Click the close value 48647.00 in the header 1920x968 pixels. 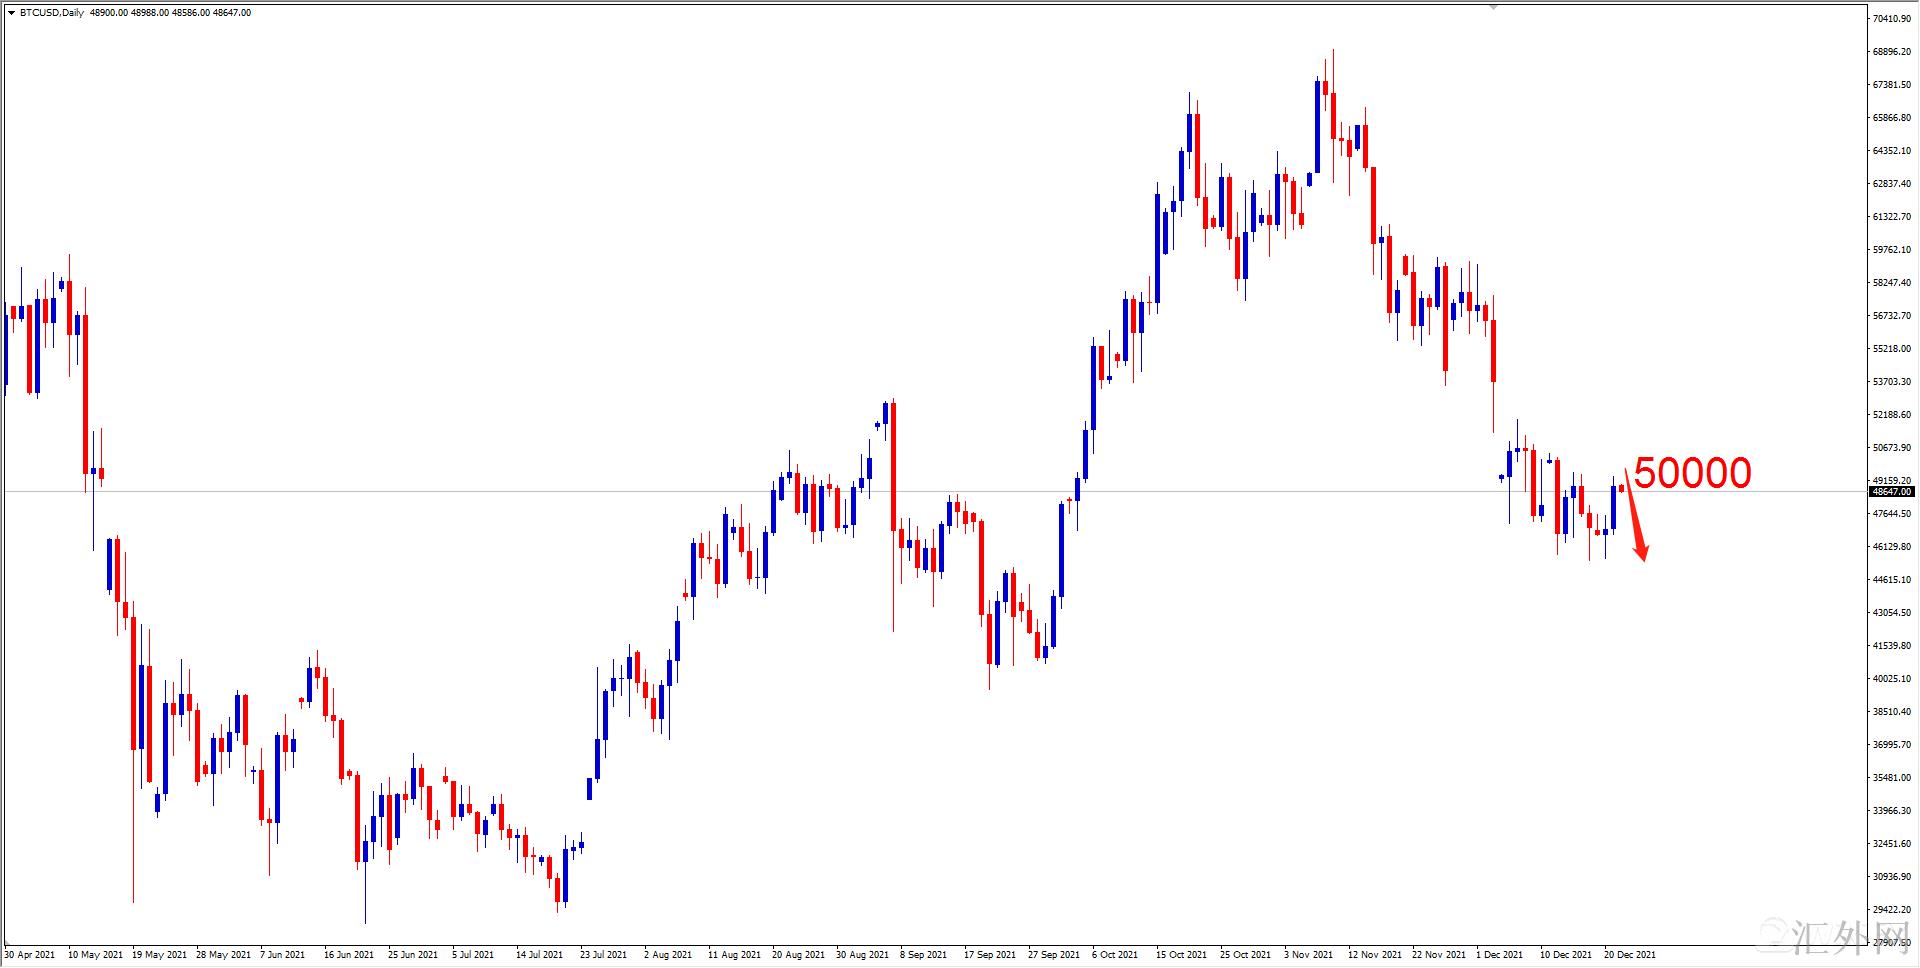point(232,13)
